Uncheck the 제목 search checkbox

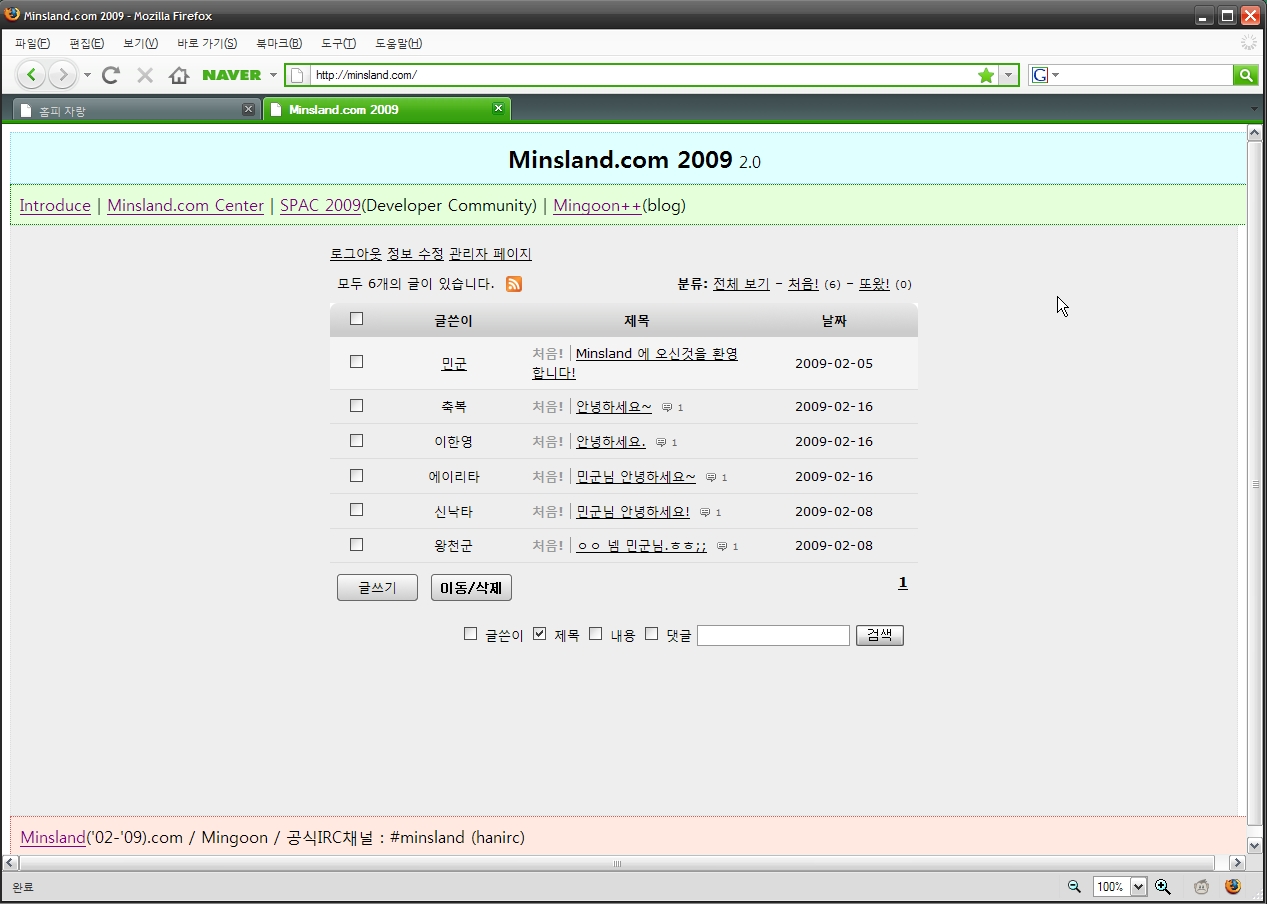point(539,634)
